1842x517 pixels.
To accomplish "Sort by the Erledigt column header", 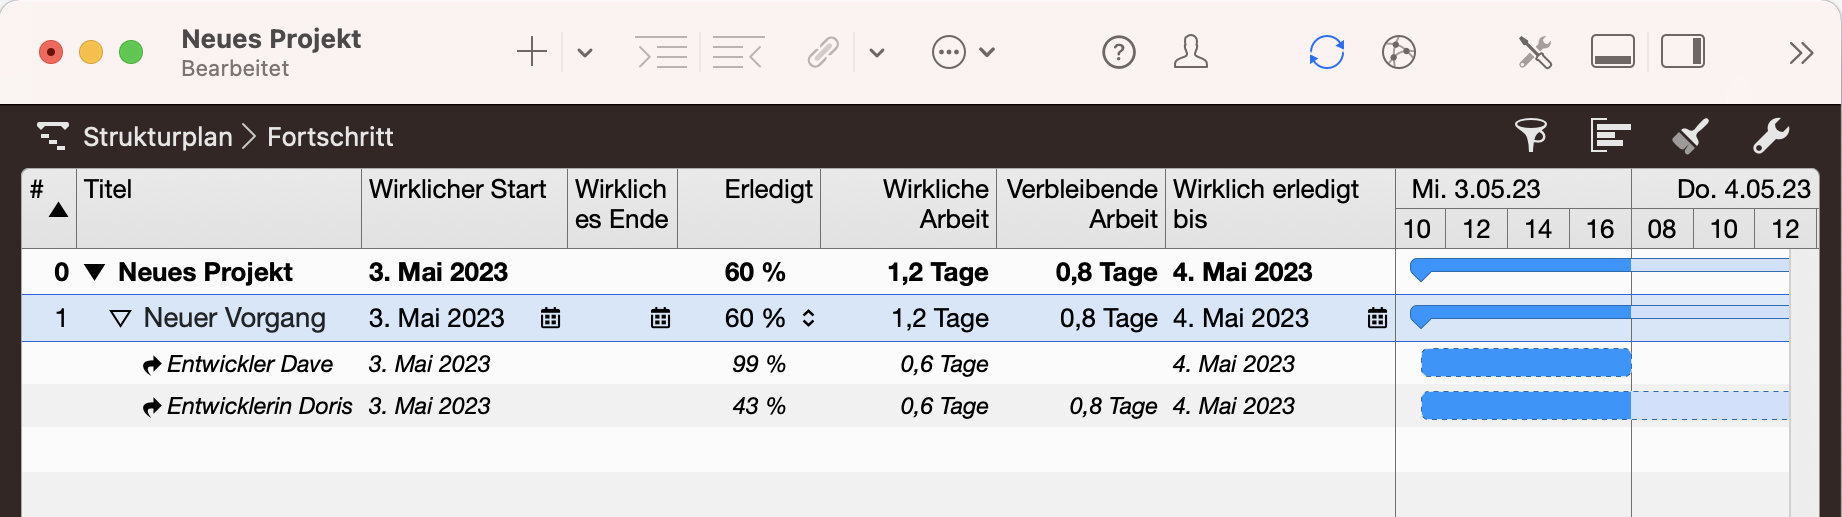I will [x=767, y=190].
